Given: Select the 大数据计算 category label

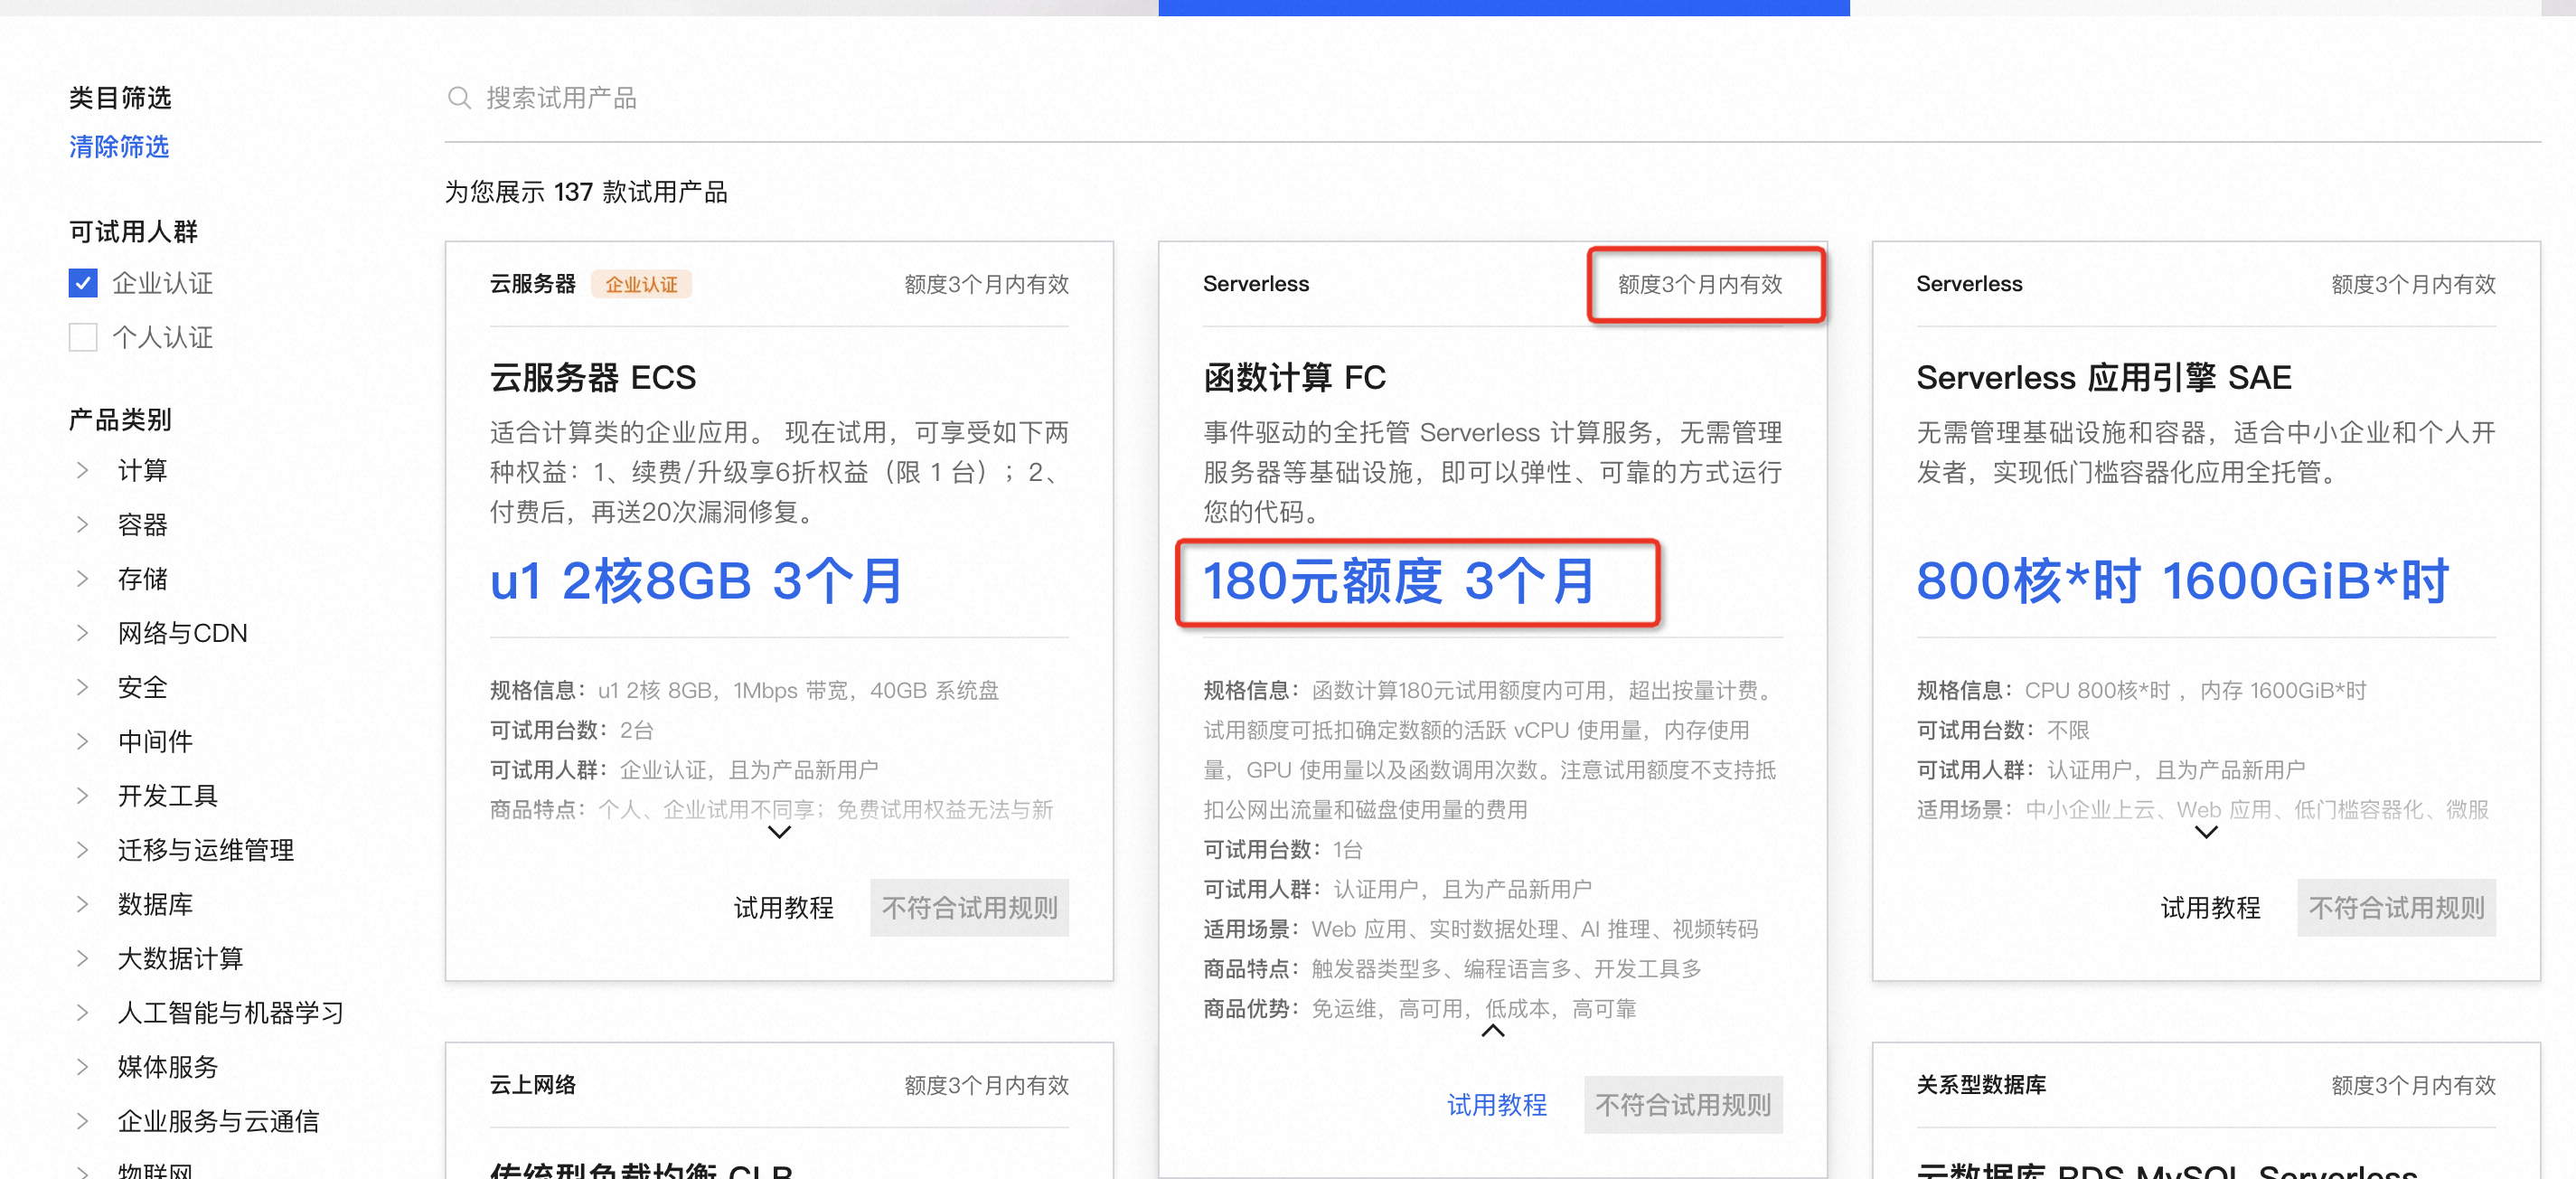Looking at the screenshot, I should click(x=180, y=958).
